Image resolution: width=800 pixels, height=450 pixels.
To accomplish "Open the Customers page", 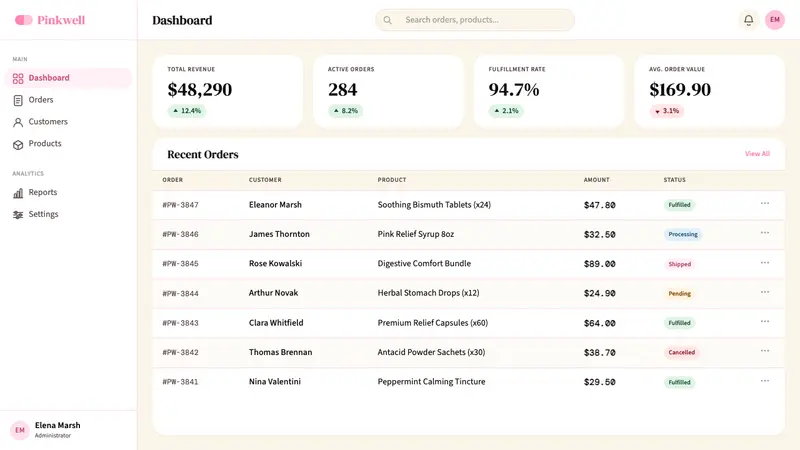I will tap(68, 122).
